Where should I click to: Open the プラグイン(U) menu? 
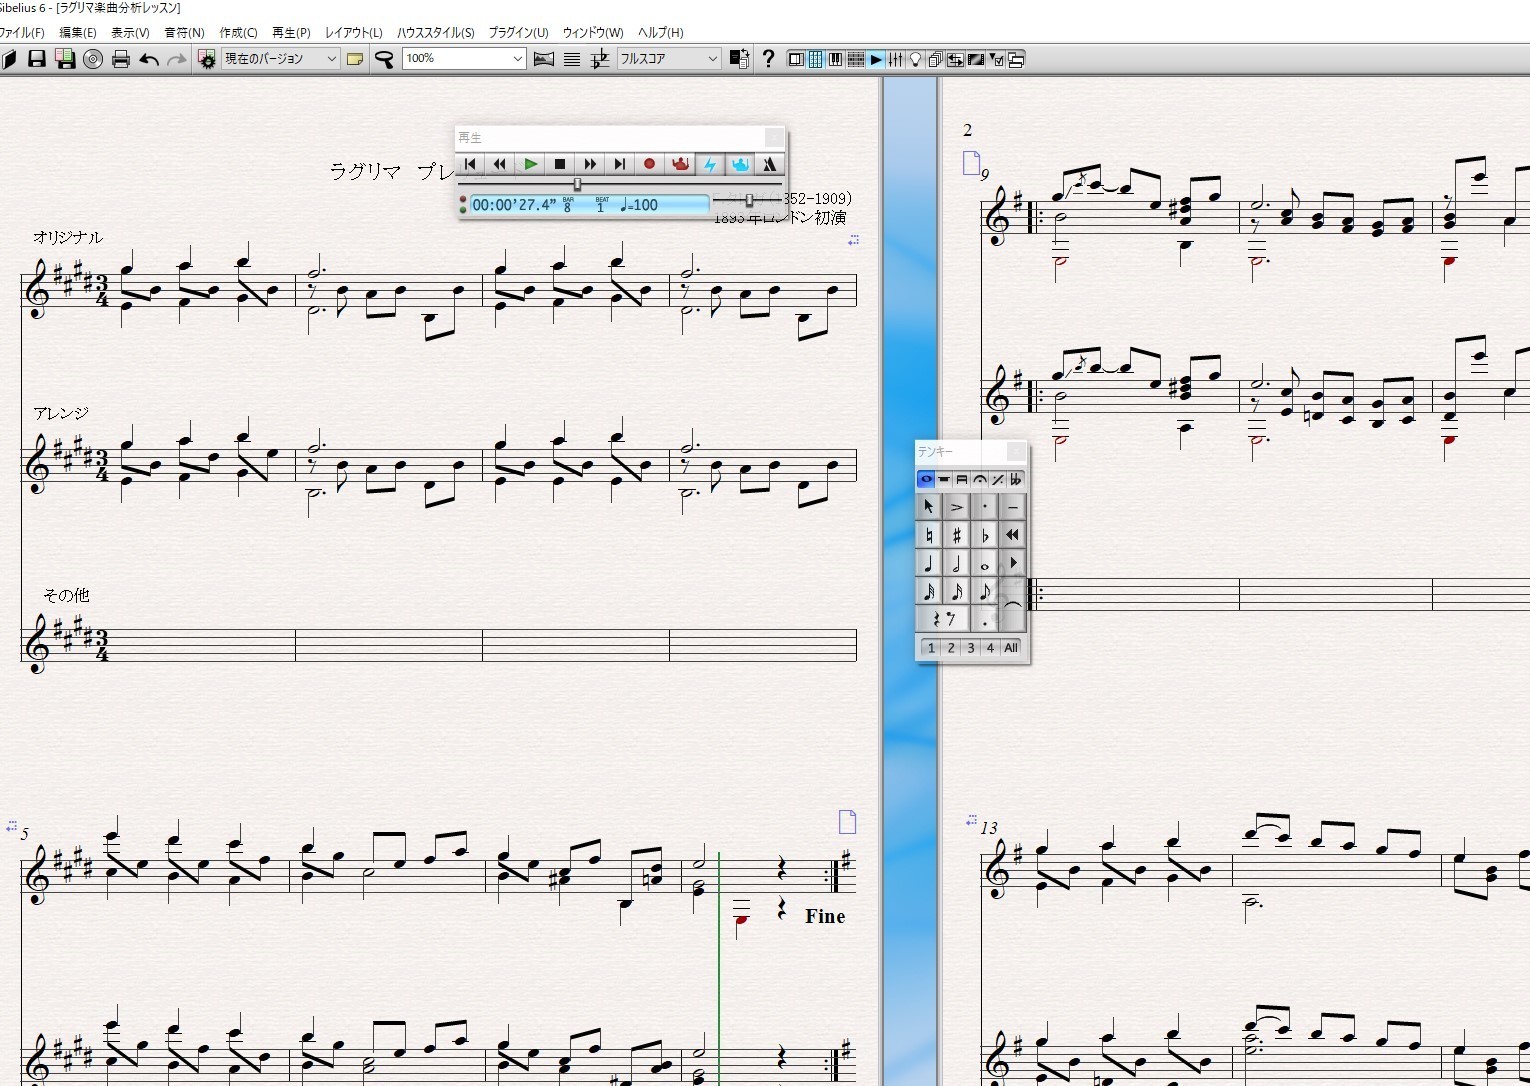[518, 32]
